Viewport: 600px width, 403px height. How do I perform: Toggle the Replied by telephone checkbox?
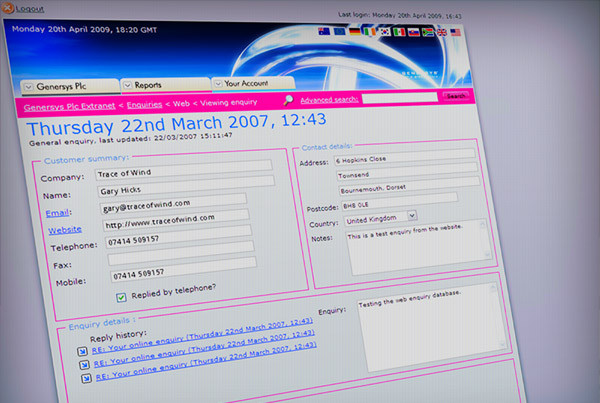pyautogui.click(x=121, y=296)
